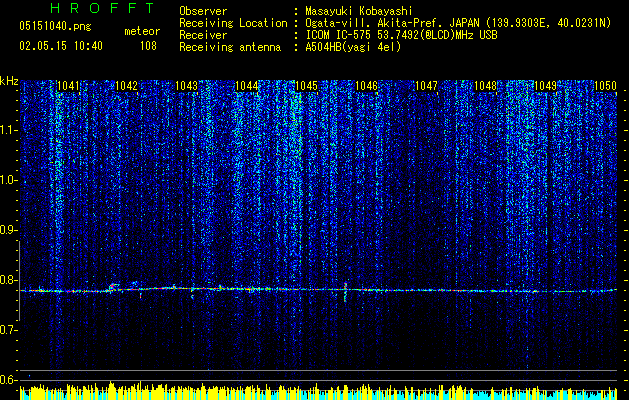The width and height of the screenshot is (629, 400).
Task: Click the 1043 time marker
Action: 187,86
